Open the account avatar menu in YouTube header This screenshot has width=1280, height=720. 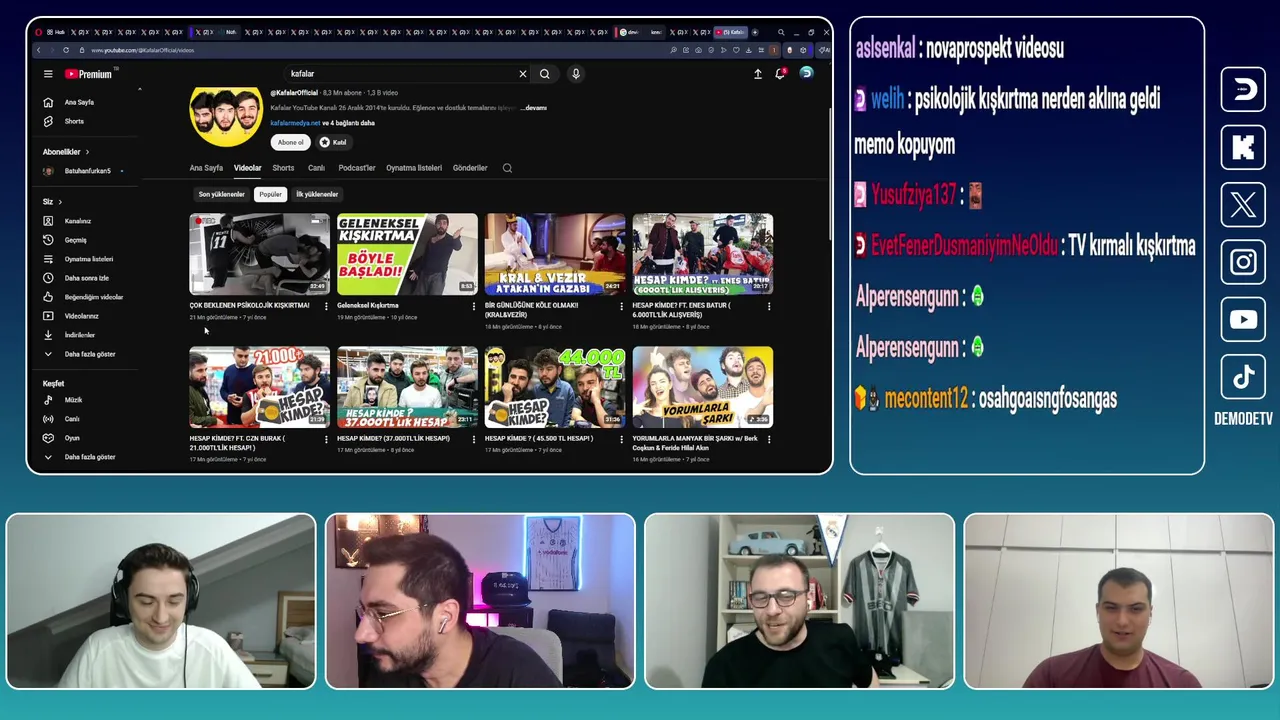click(806, 73)
